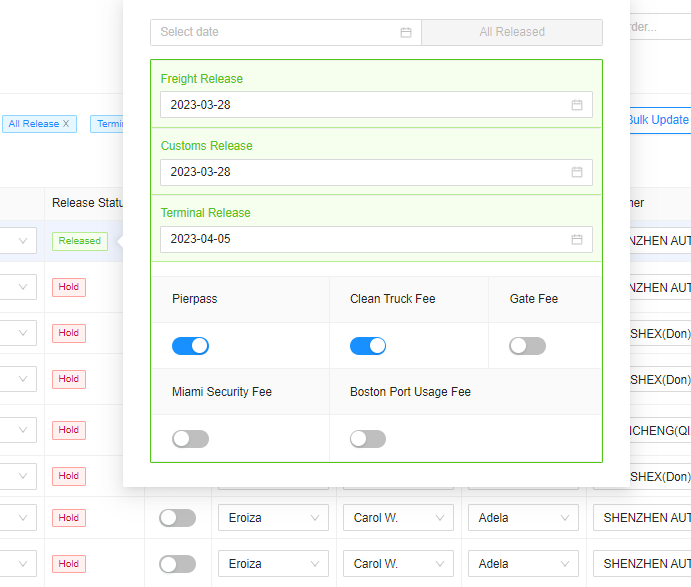Open the last row's Adela dropdown
This screenshot has width=691, height=587.
pyautogui.click(x=523, y=564)
